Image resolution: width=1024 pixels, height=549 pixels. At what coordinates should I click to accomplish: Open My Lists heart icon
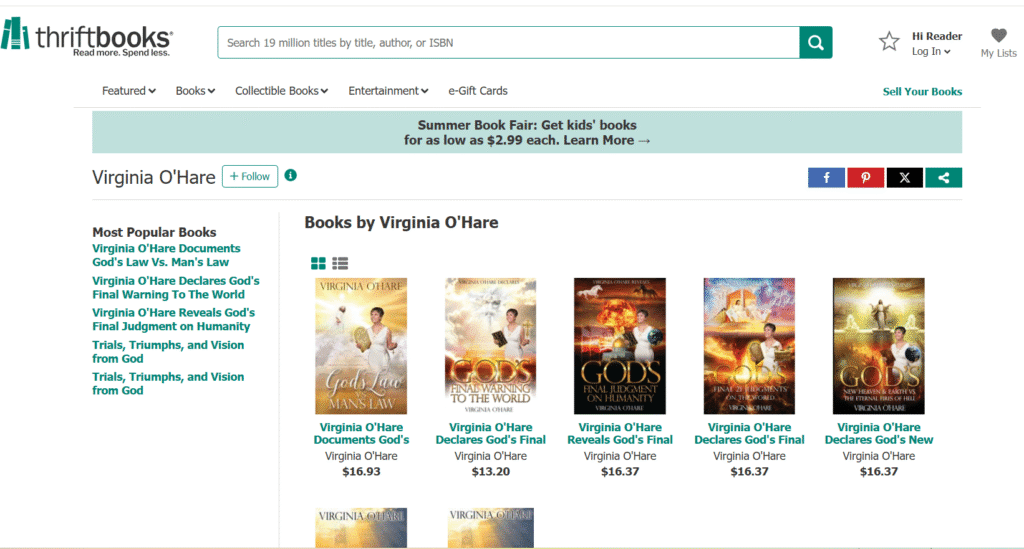[998, 37]
